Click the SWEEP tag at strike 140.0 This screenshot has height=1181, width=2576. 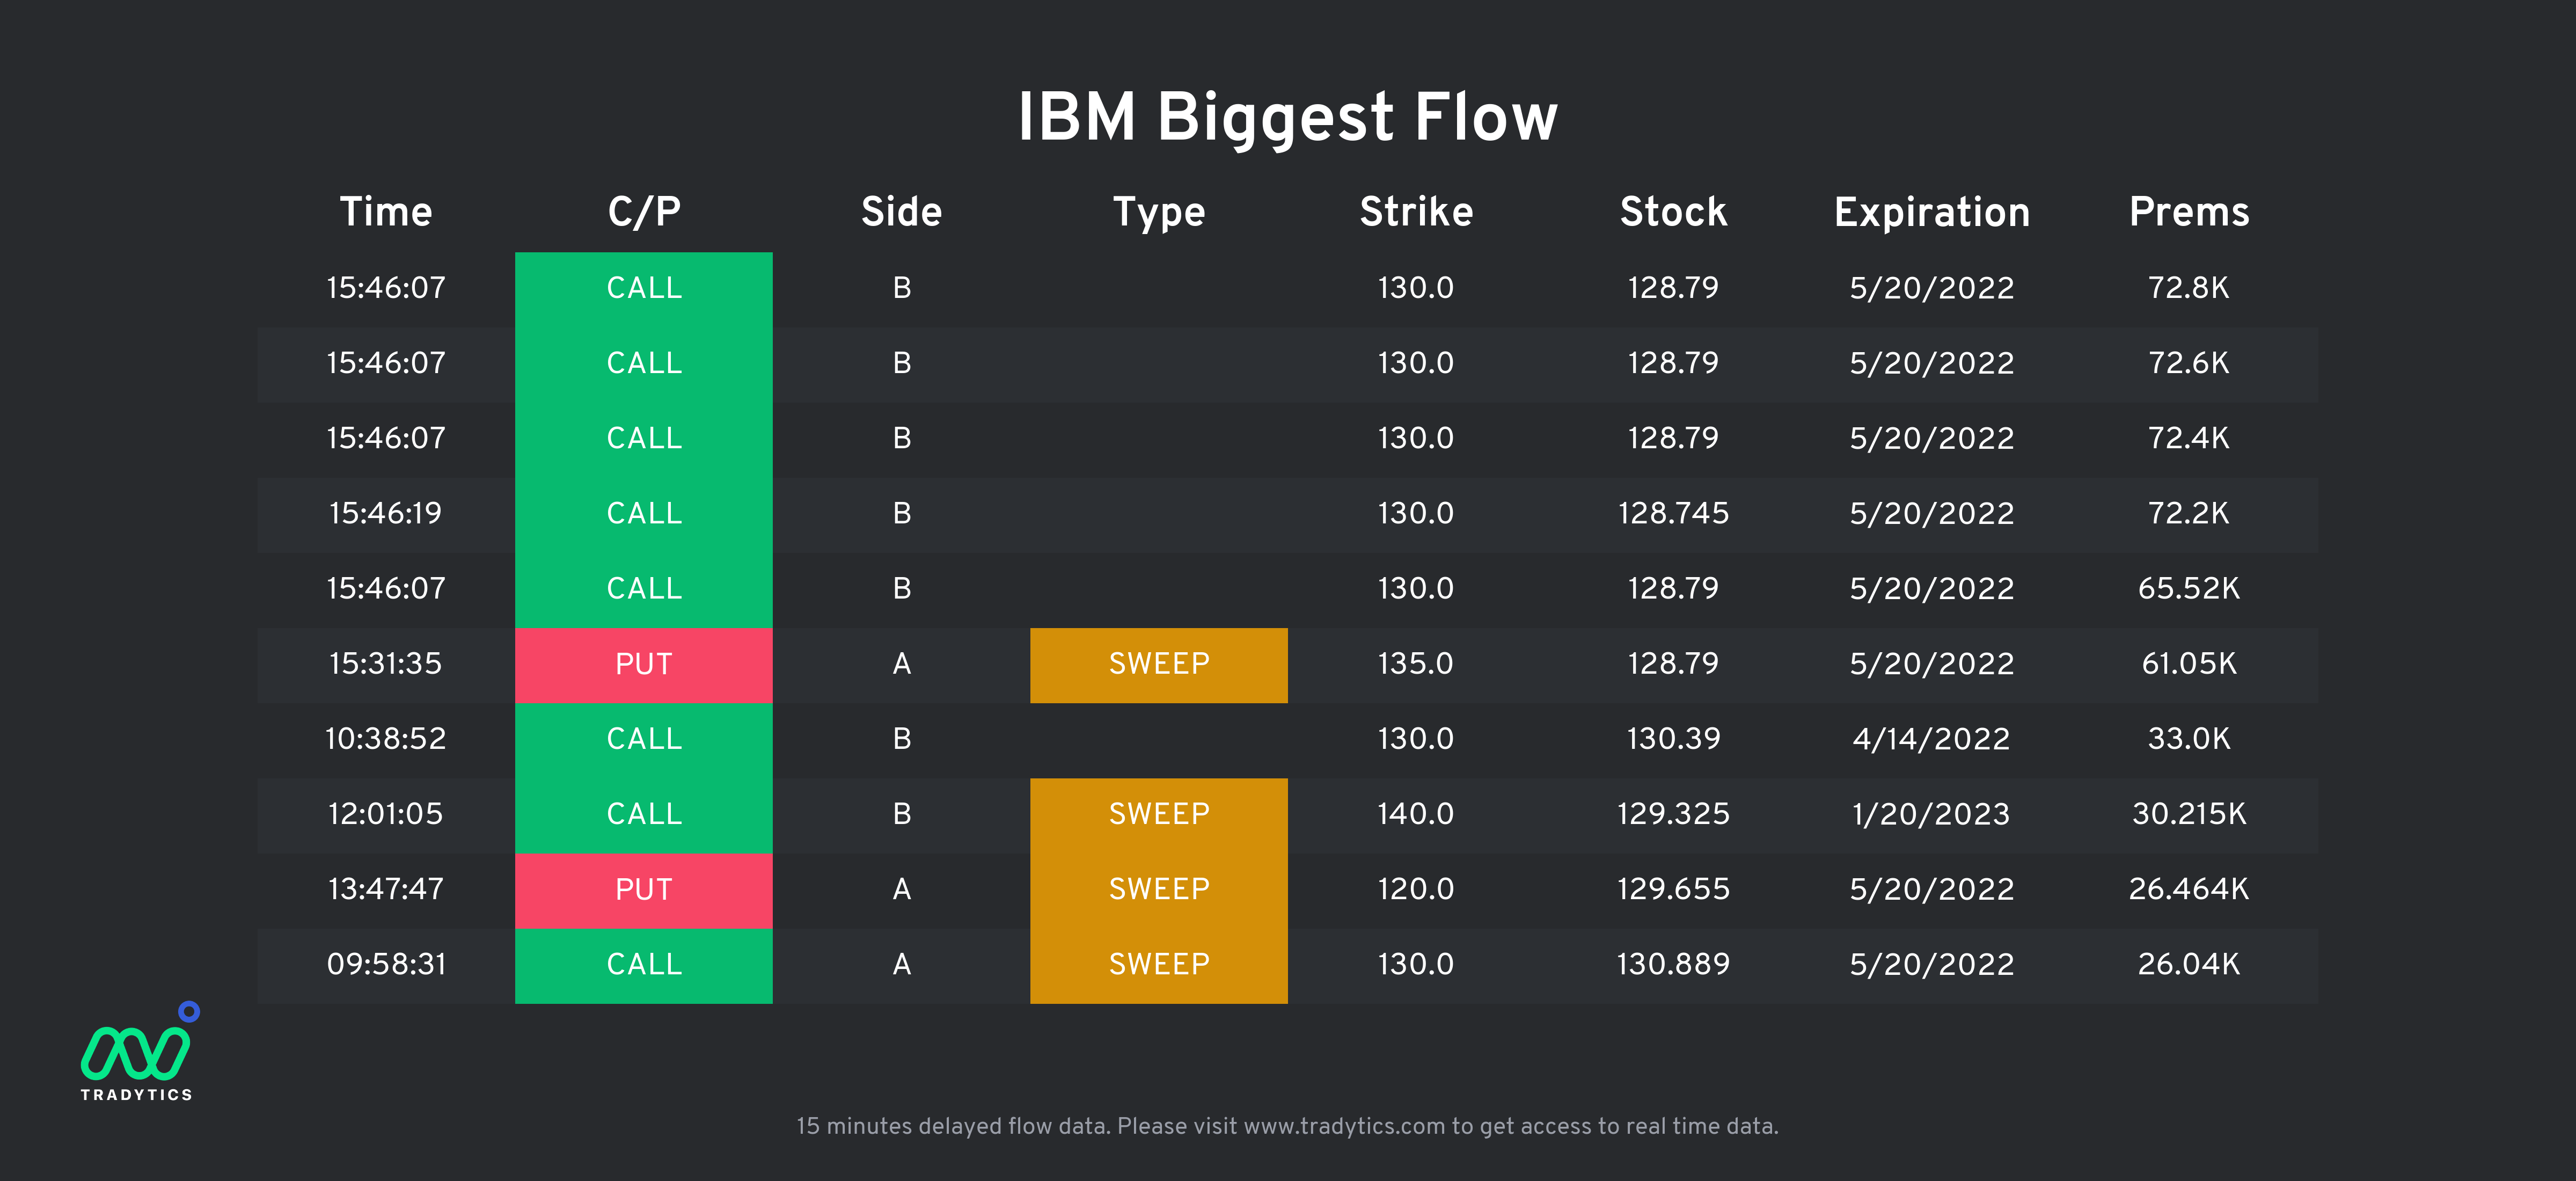pyautogui.click(x=1159, y=815)
